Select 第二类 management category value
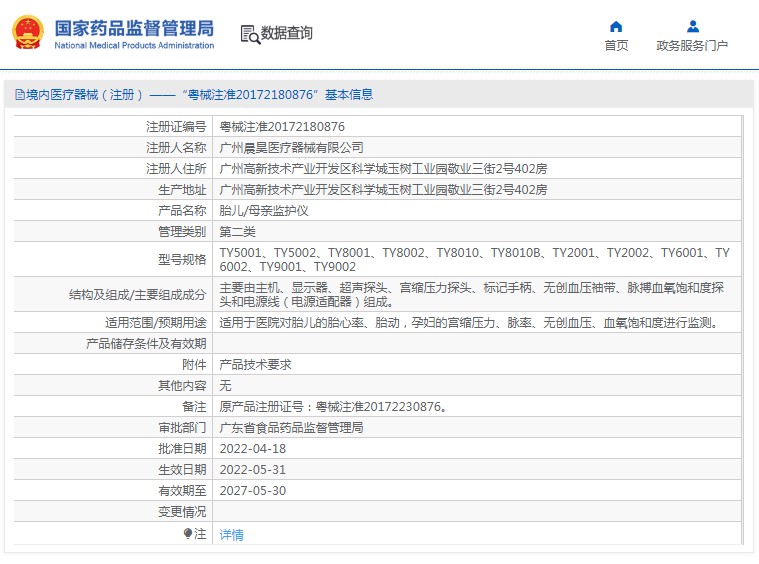This screenshot has height=564, width=759. [237, 231]
